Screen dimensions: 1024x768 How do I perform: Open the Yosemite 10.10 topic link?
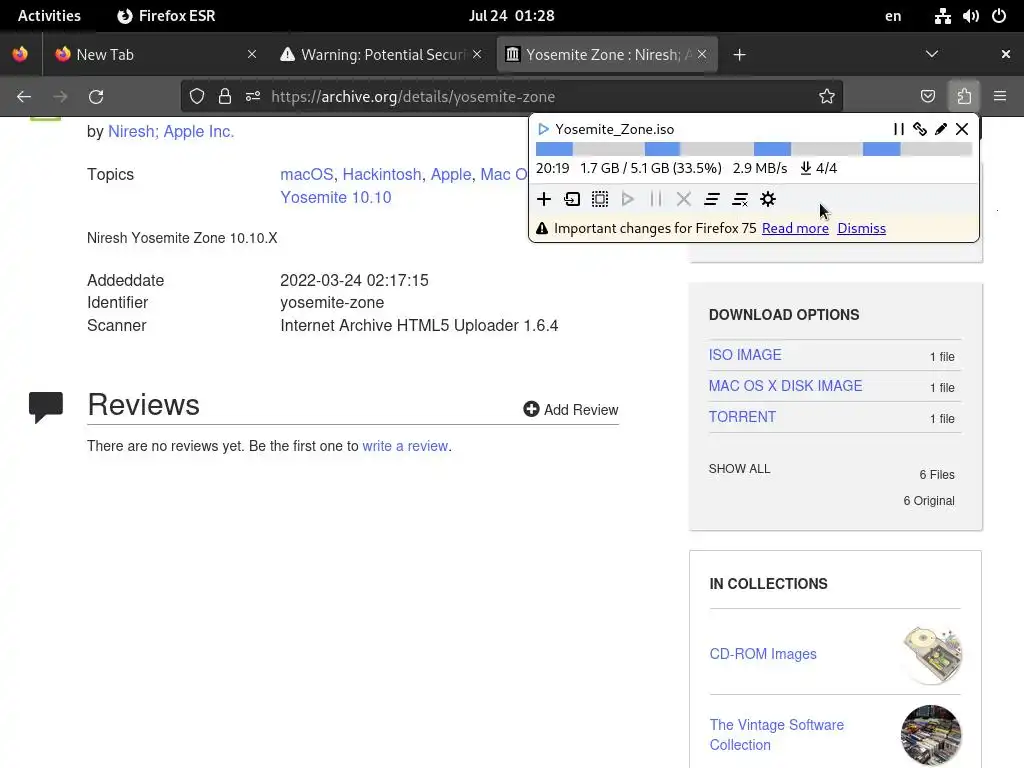point(336,197)
